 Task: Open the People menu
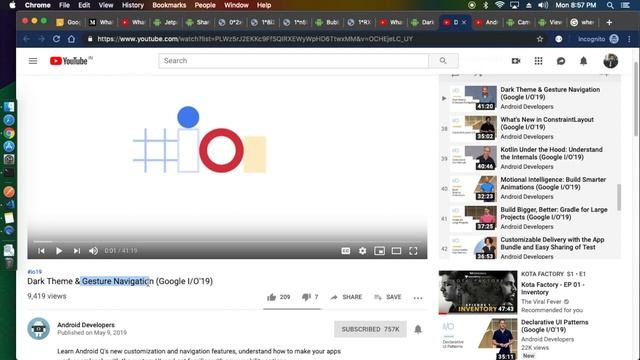click(205, 5)
